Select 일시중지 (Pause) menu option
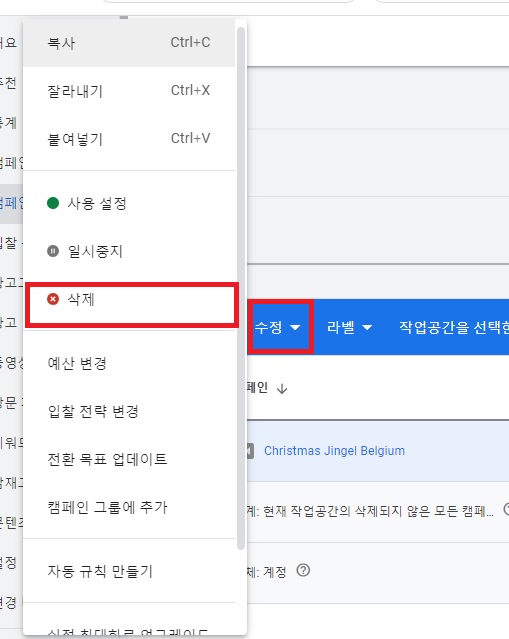The height and width of the screenshot is (639, 509). point(129,251)
